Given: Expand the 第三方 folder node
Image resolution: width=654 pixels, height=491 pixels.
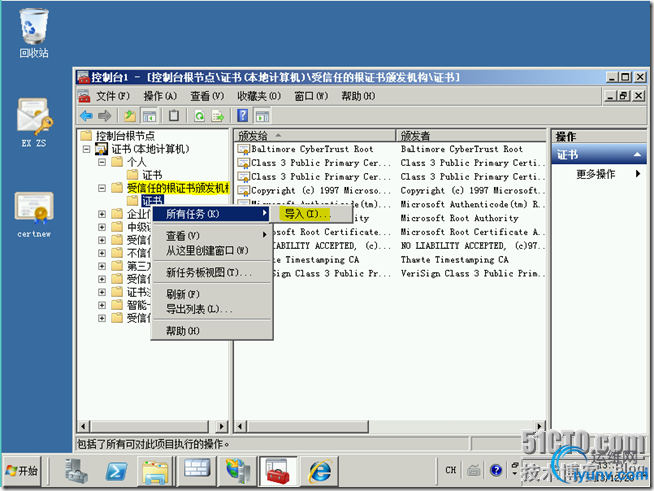Looking at the screenshot, I should 102,266.
